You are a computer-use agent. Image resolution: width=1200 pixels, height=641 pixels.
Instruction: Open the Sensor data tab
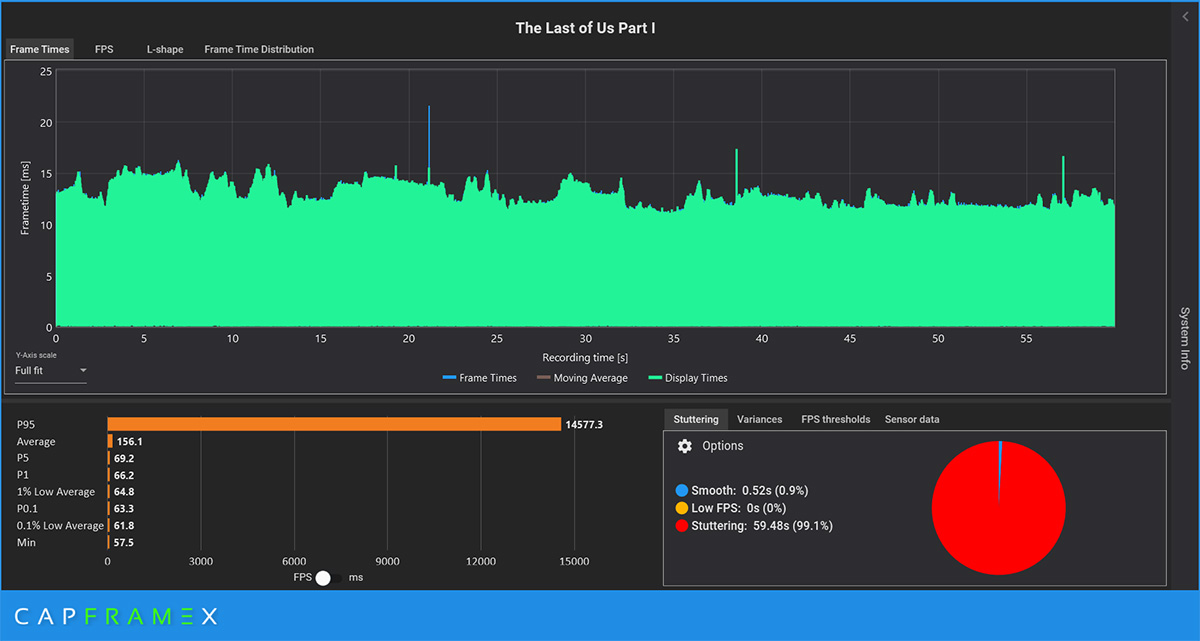pyautogui.click(x=912, y=419)
